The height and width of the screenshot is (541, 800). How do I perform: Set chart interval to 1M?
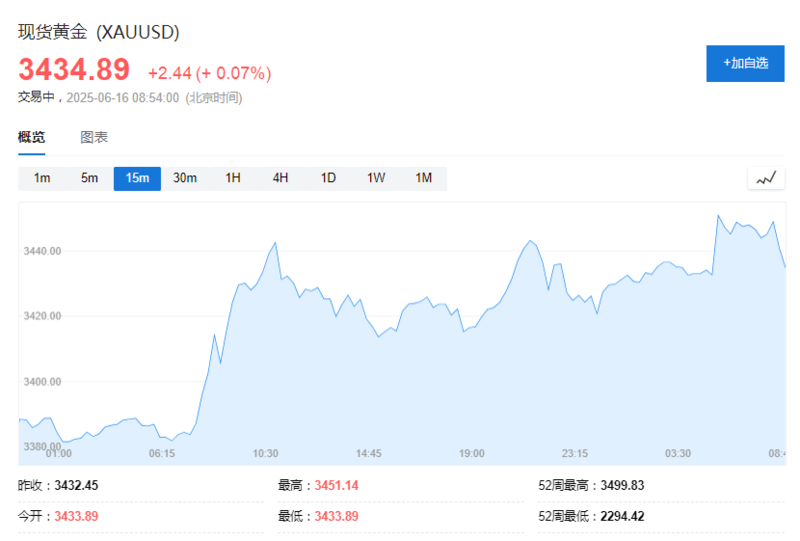tap(423, 179)
